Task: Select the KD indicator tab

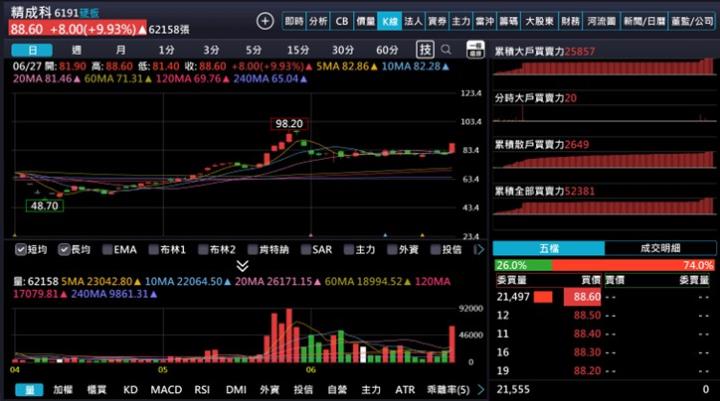Action: tap(130, 390)
